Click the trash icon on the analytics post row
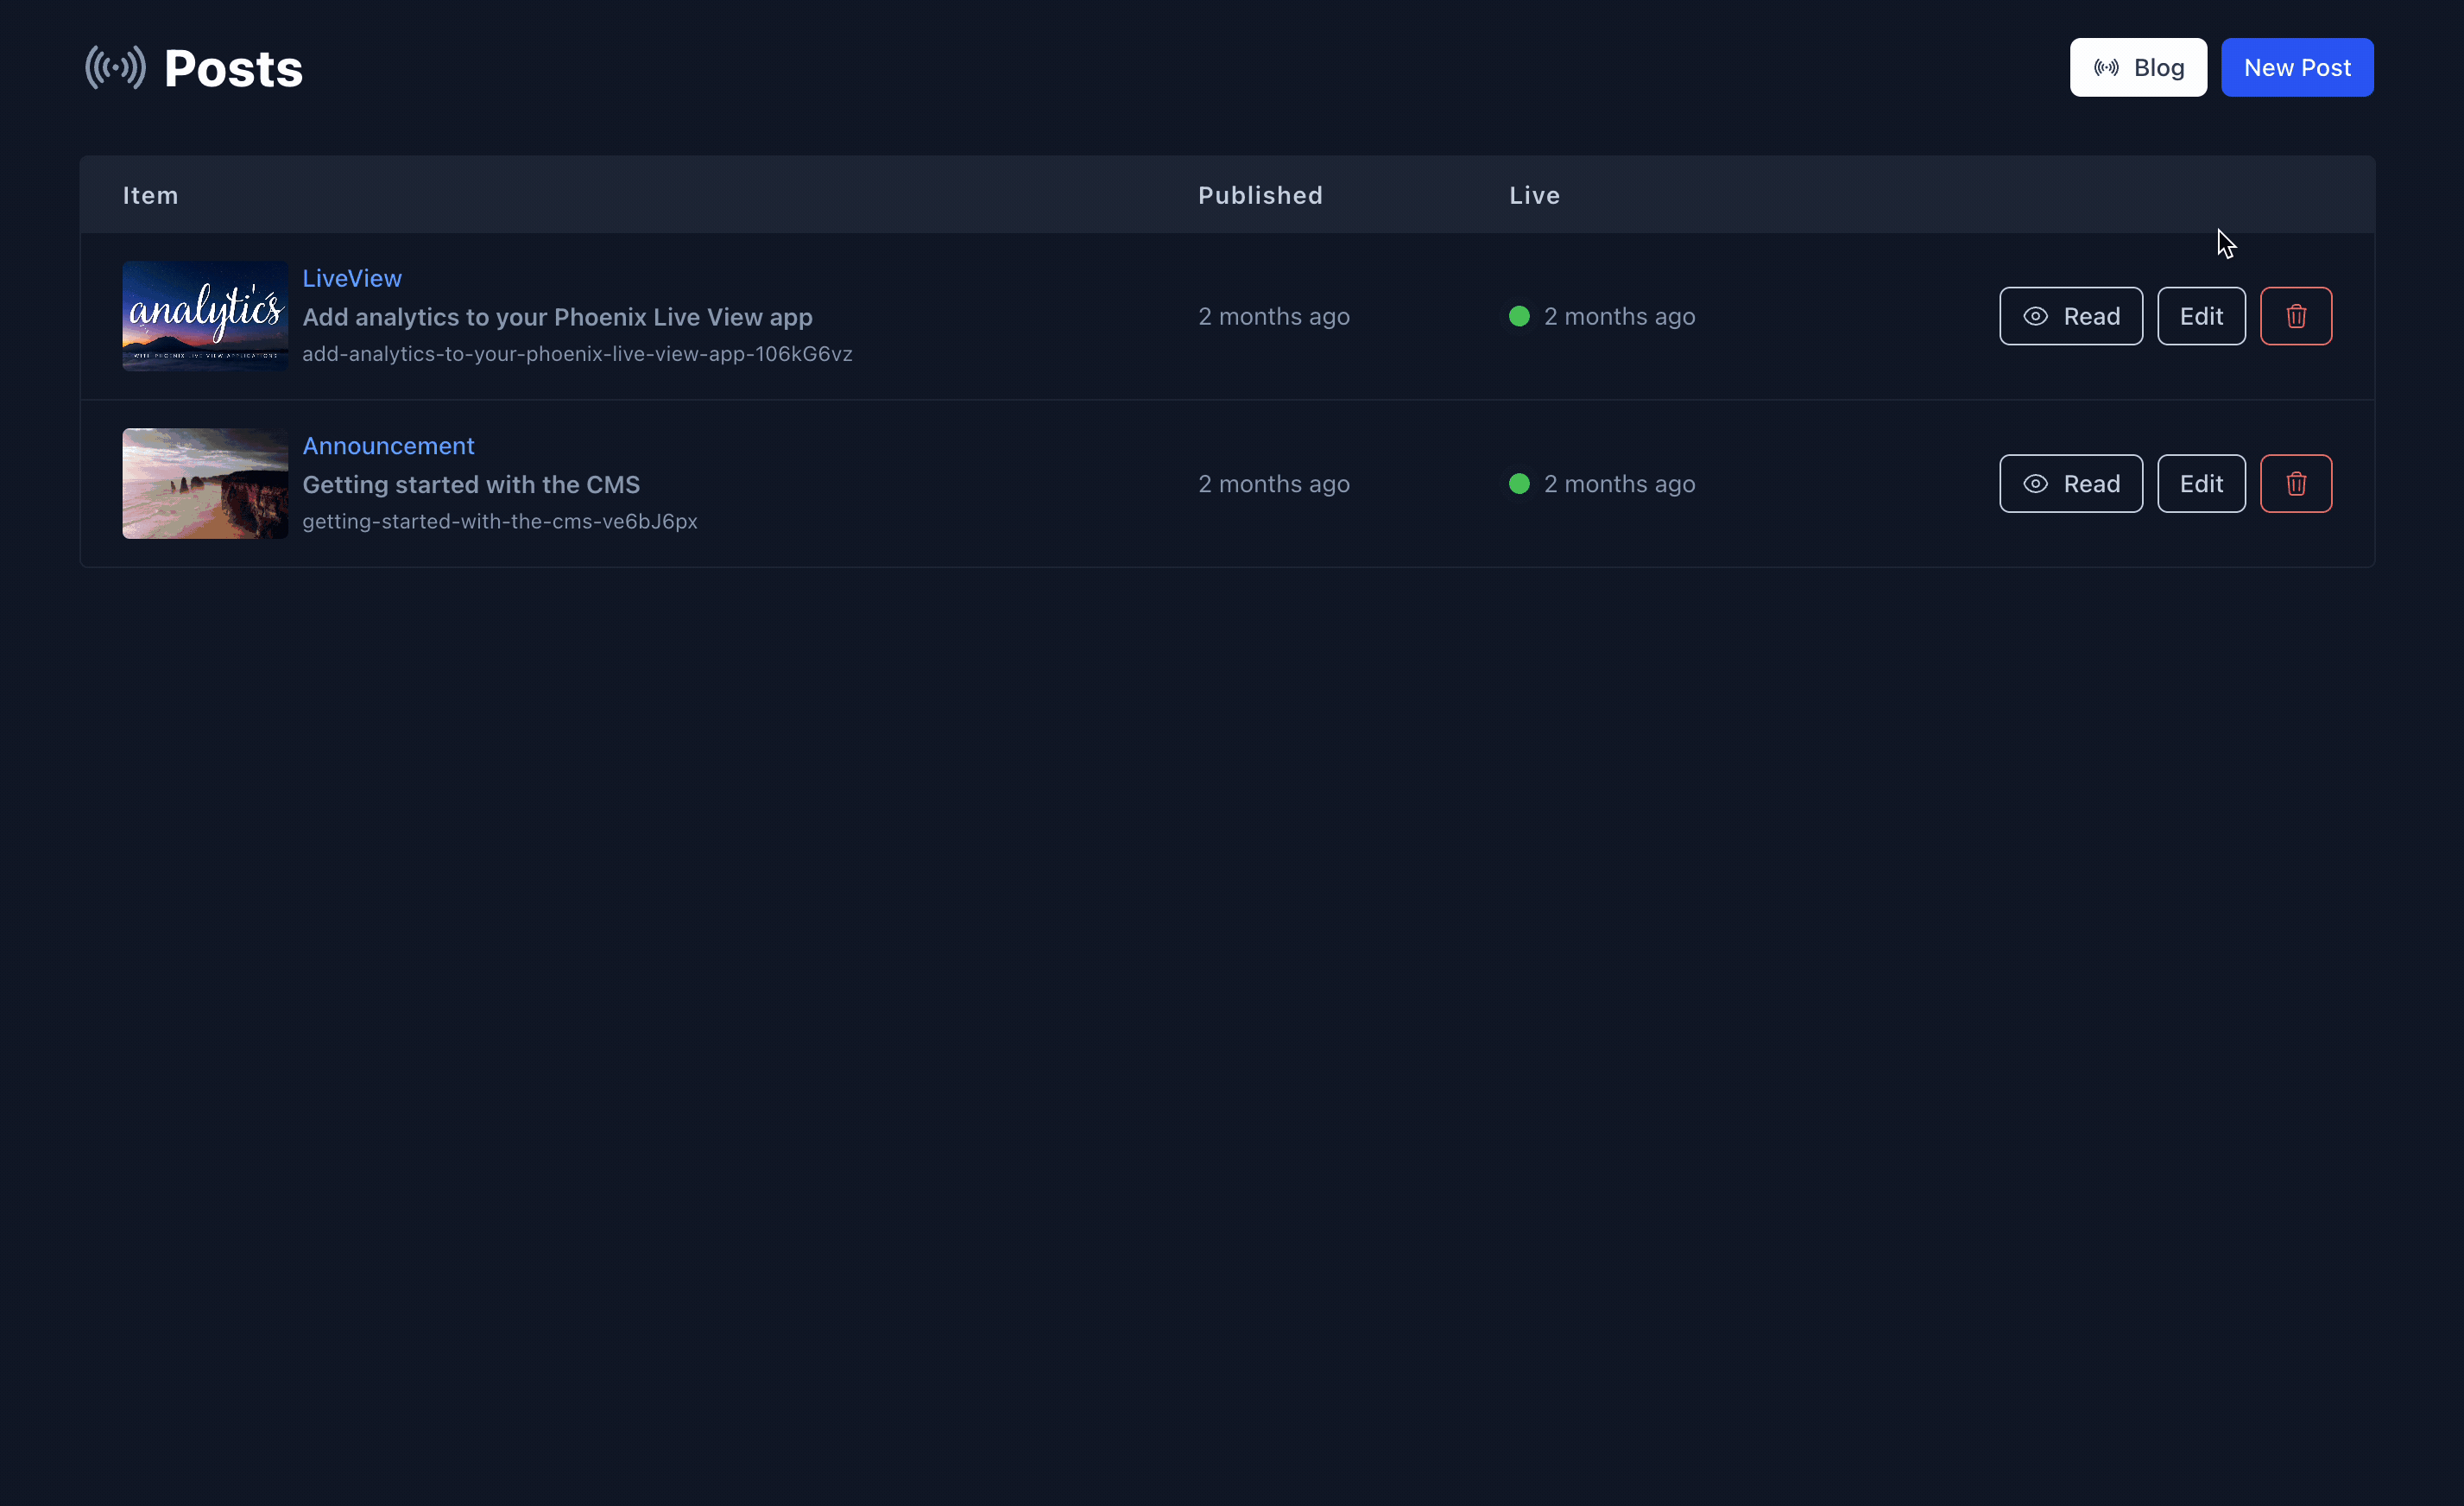Screen dimensions: 2464x1506 click(x=2295, y=315)
